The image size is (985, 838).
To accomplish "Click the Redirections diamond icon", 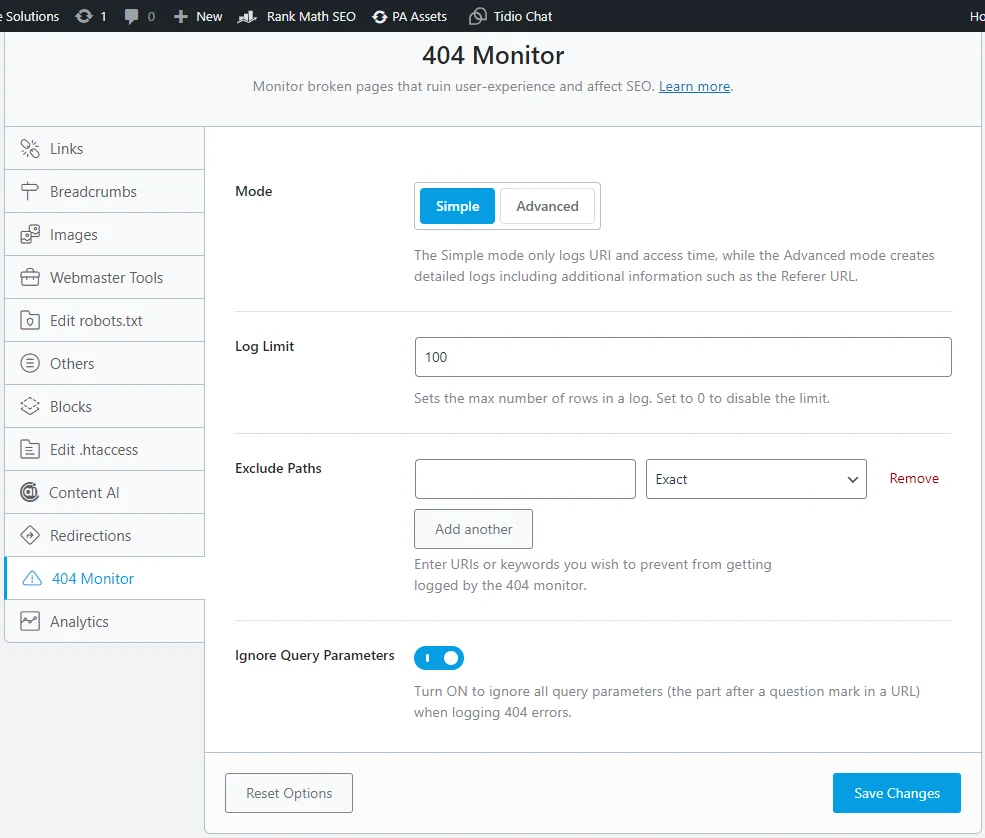I will click(x=30, y=535).
